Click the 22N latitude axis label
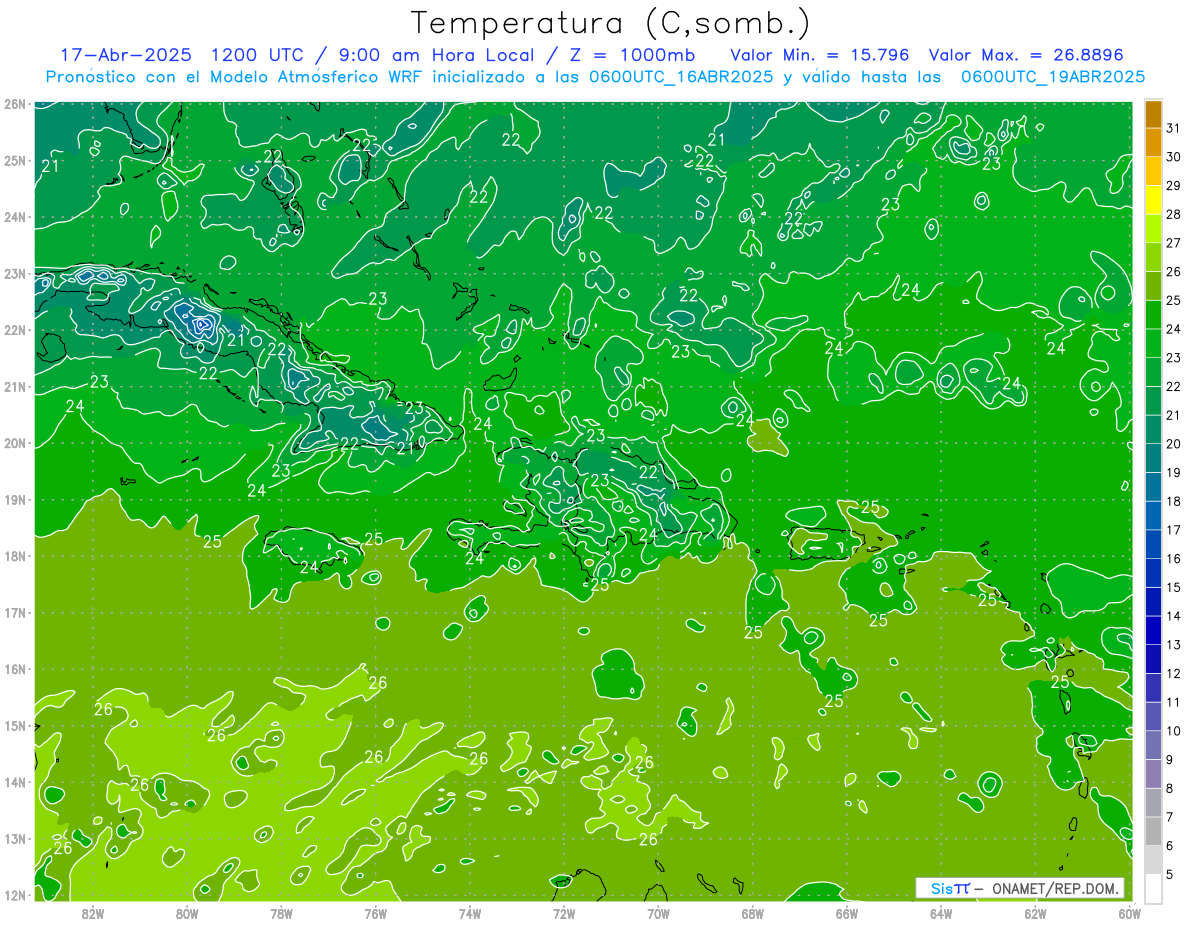Screen dimensions: 1200x927 (15, 330)
